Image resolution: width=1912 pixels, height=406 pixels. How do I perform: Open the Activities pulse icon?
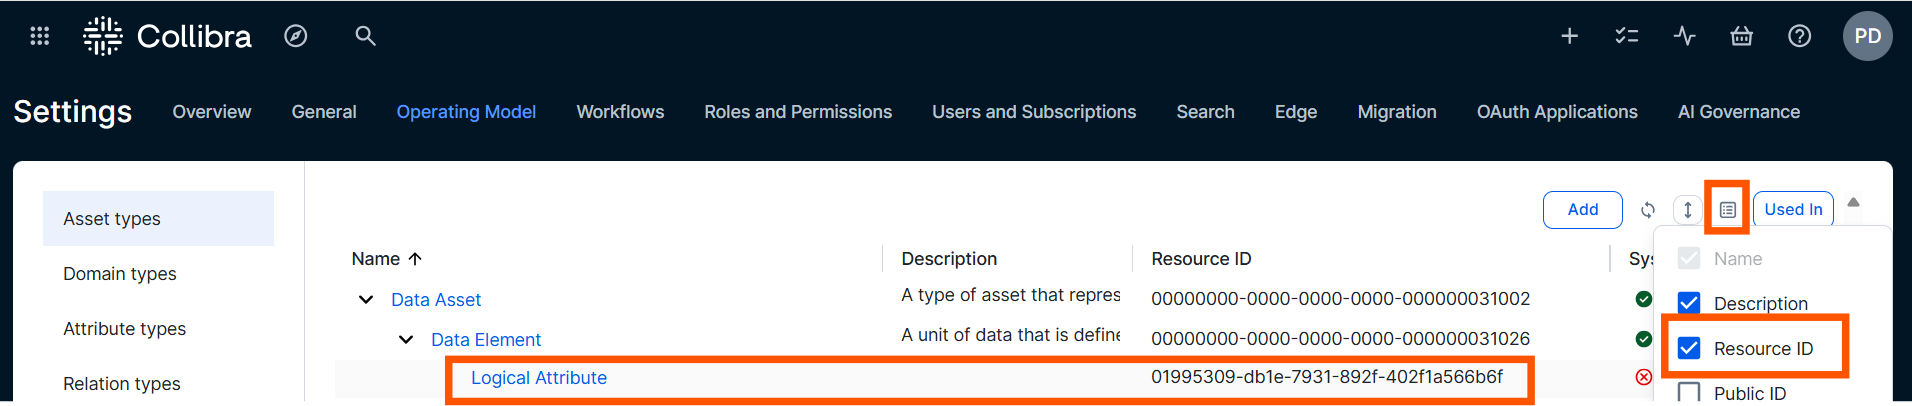tap(1685, 36)
